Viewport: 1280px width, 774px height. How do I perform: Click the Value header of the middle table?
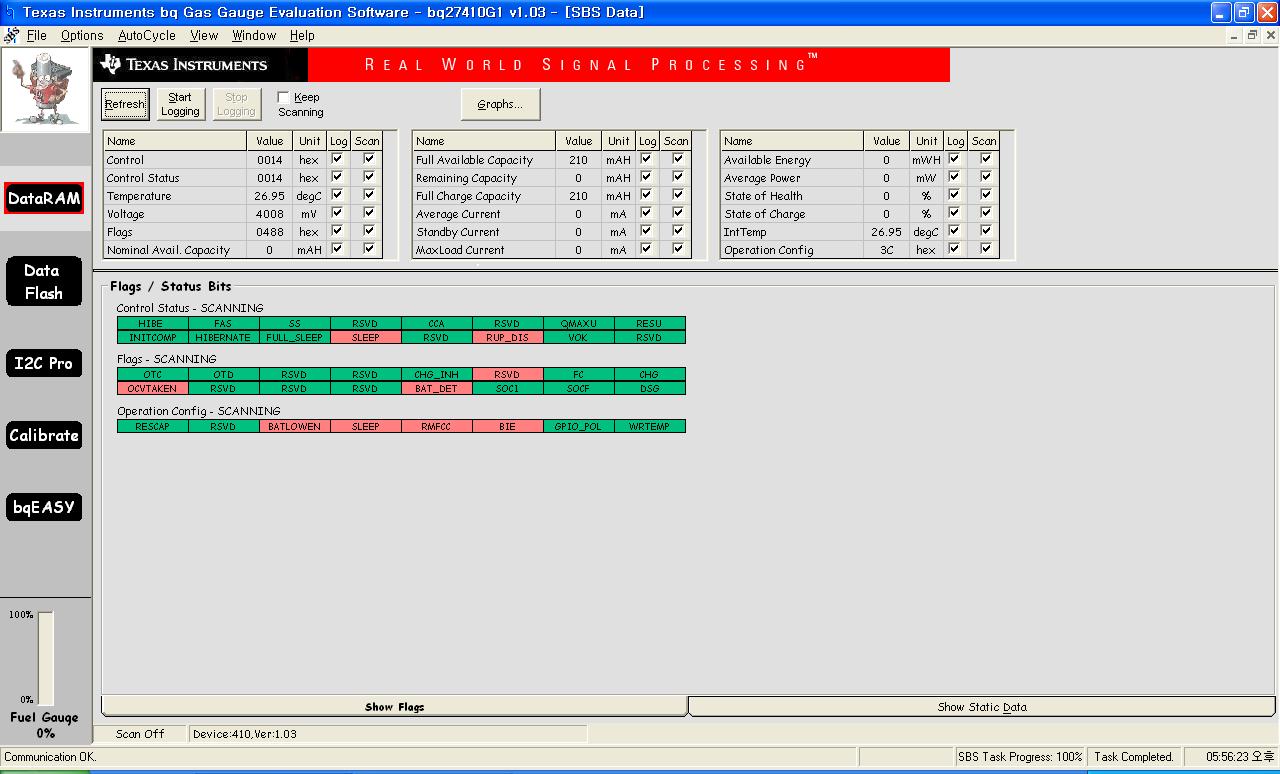578,141
